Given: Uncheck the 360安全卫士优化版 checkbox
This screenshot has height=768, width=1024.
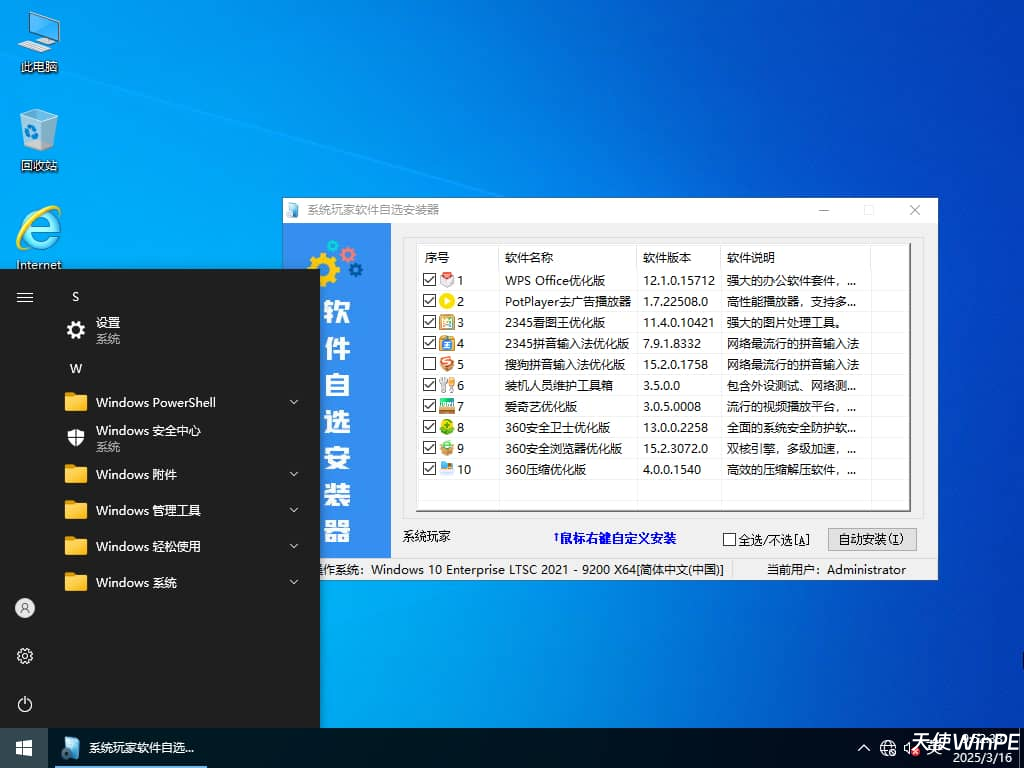Looking at the screenshot, I should pyautogui.click(x=429, y=427).
